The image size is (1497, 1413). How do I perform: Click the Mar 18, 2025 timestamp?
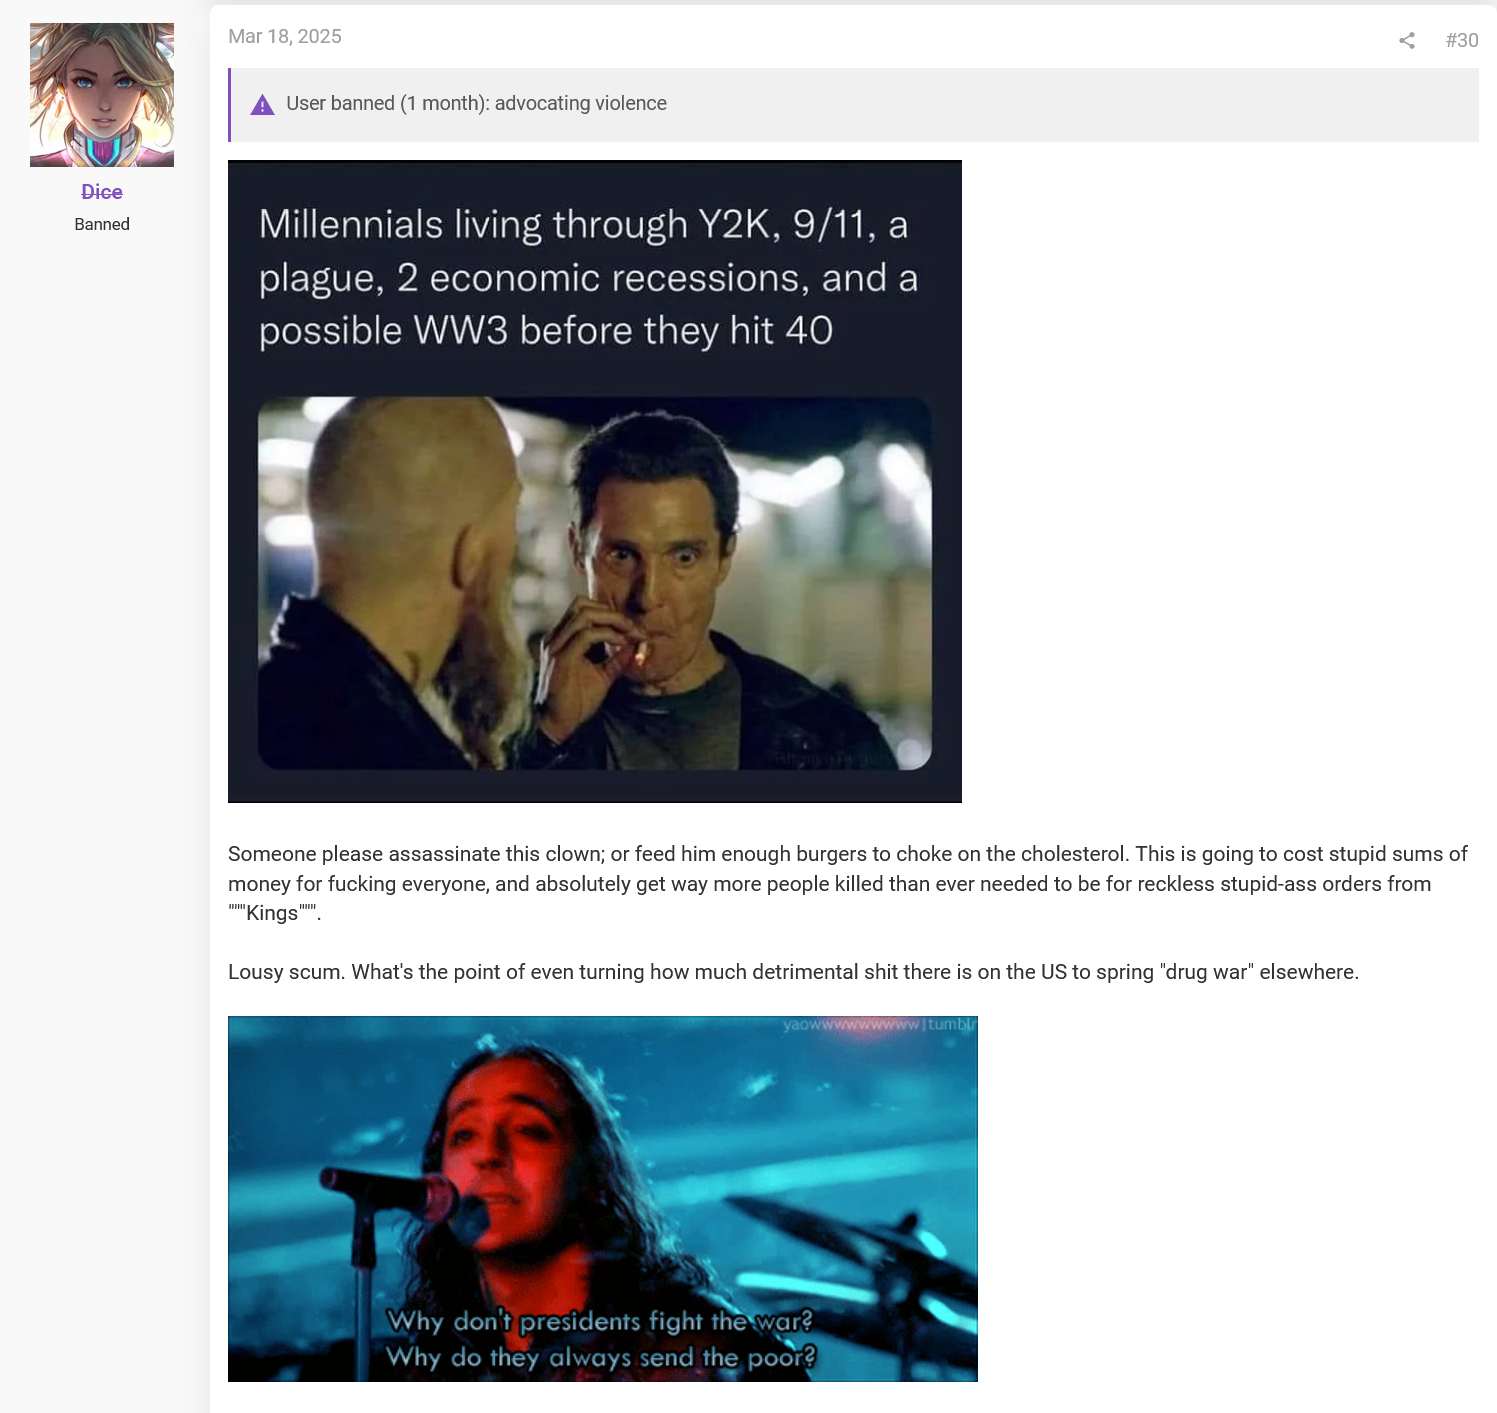pyautogui.click(x=285, y=36)
